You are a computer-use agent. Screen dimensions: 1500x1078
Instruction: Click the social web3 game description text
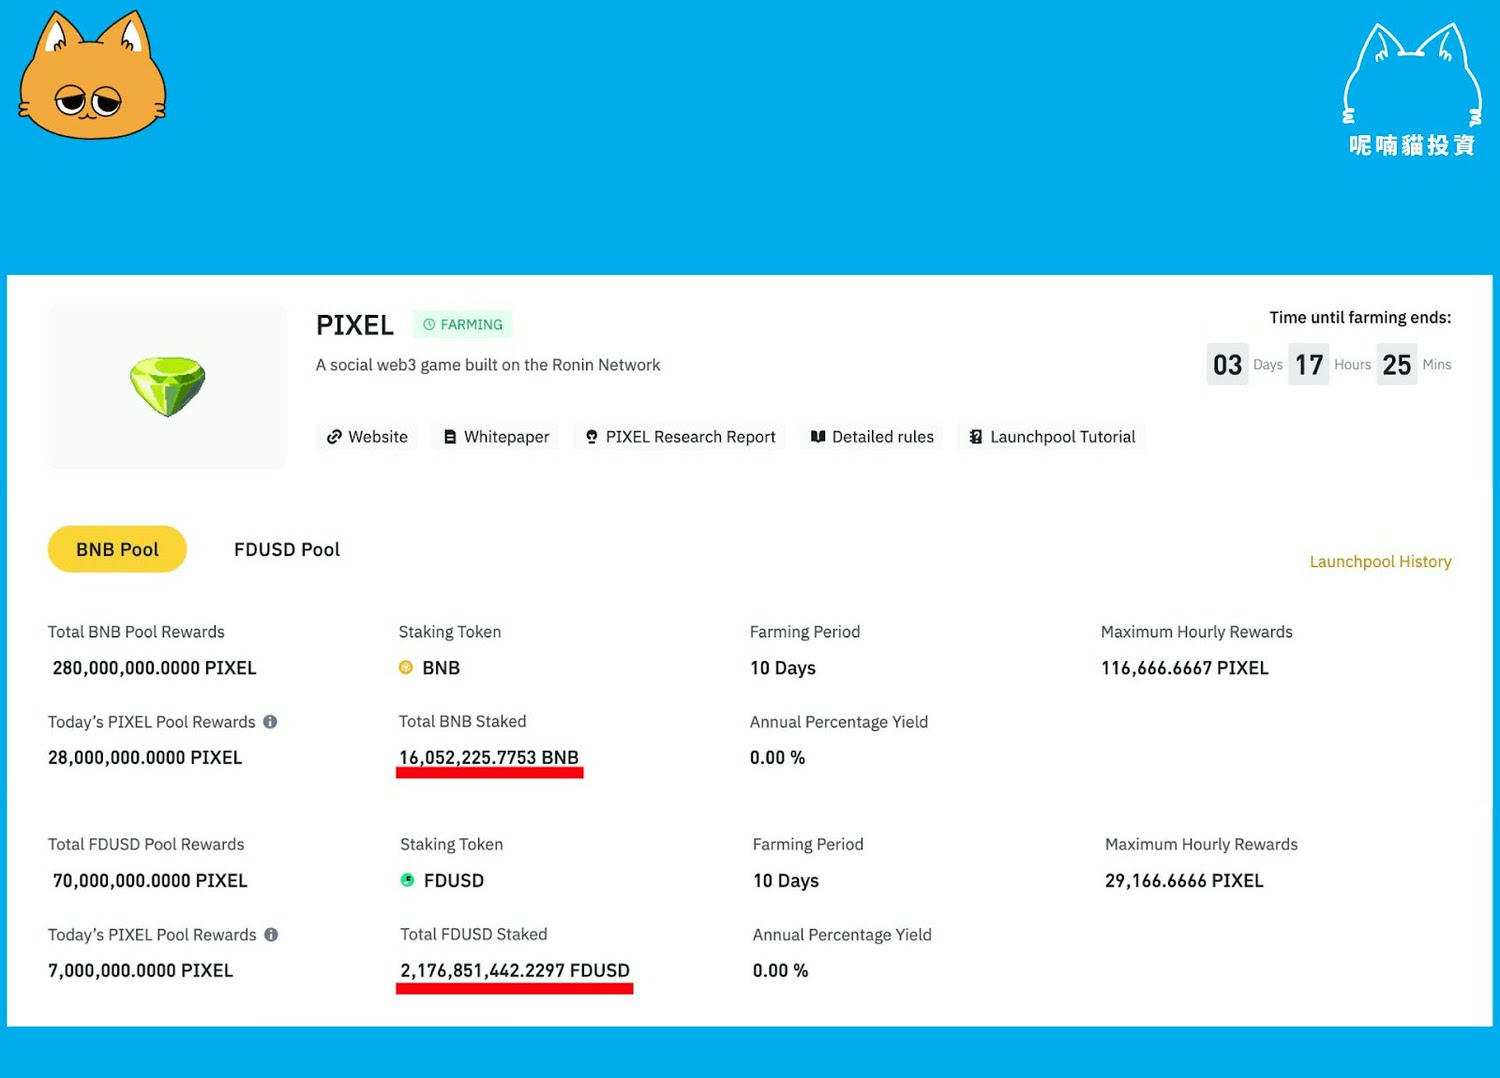click(488, 365)
